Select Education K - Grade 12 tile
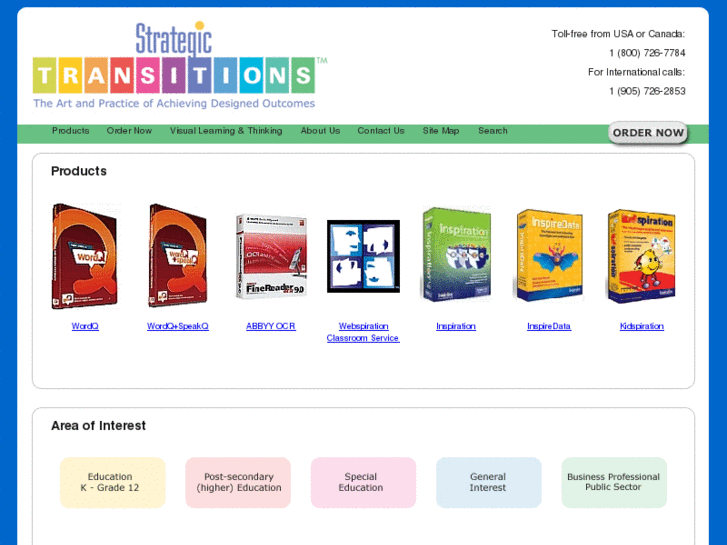The width and height of the screenshot is (727, 545). (x=113, y=482)
